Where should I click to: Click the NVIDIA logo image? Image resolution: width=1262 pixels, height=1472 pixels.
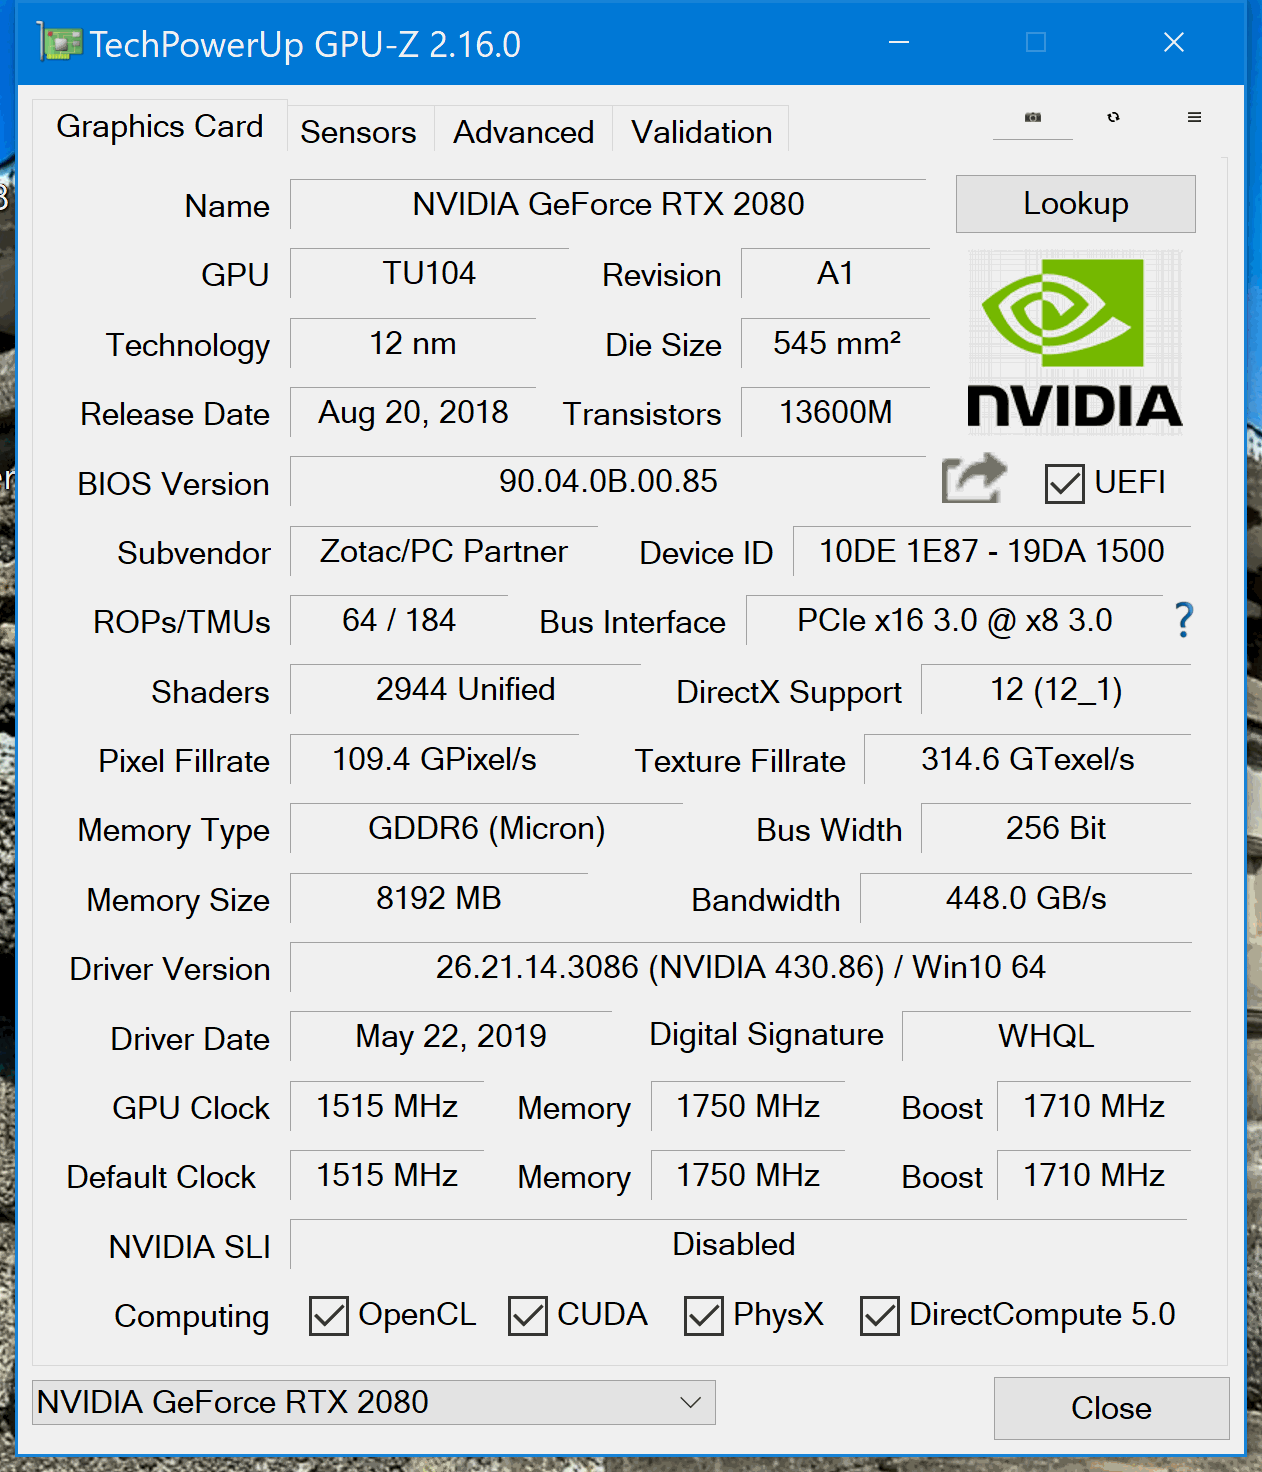[x=1075, y=343]
